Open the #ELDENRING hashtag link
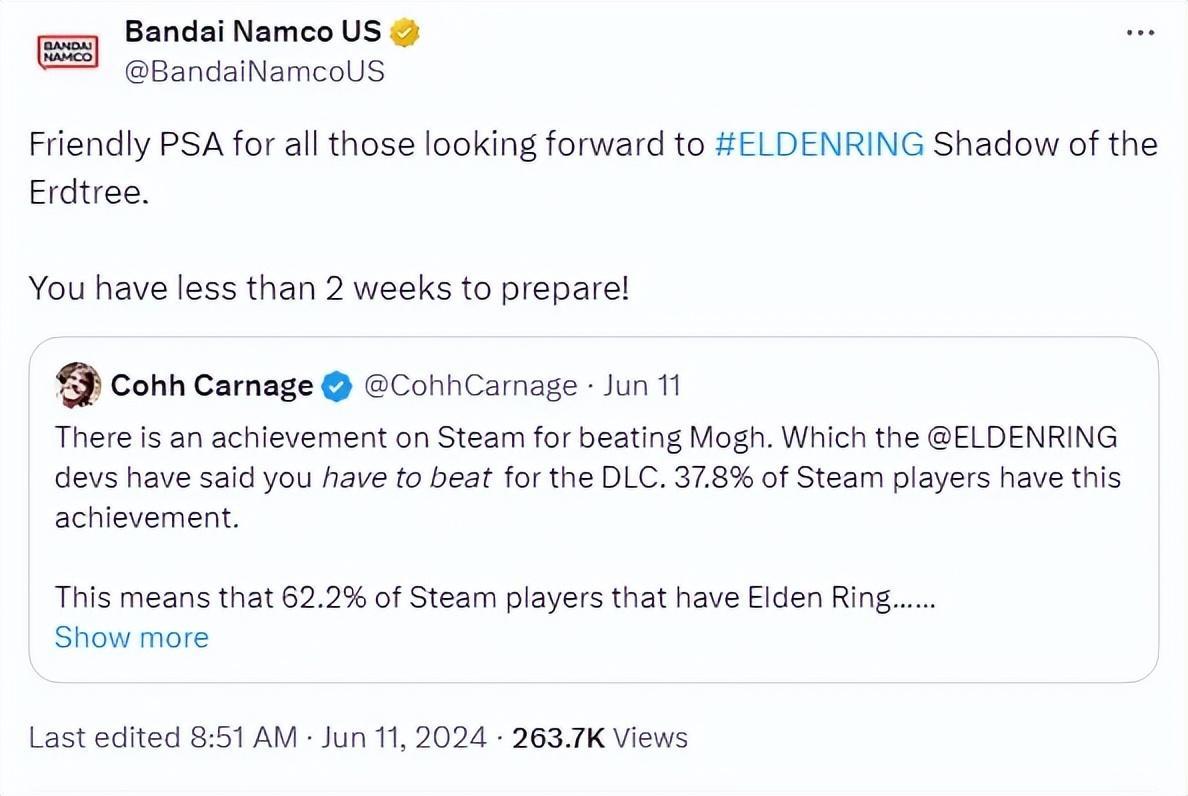This screenshot has width=1188, height=796. pyautogui.click(x=820, y=145)
